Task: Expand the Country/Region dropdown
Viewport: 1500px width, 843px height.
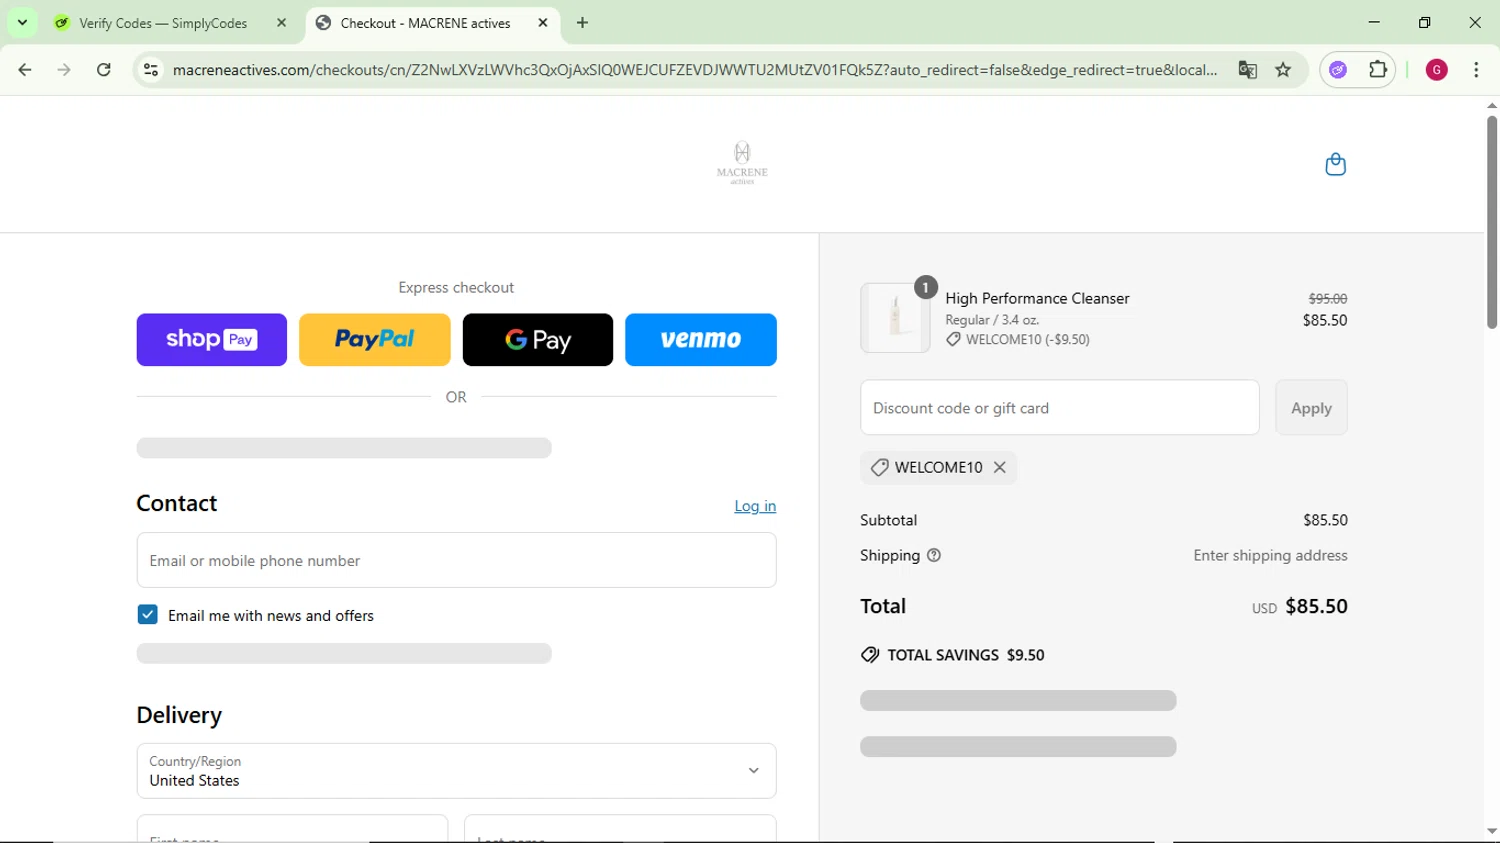Action: point(456,771)
